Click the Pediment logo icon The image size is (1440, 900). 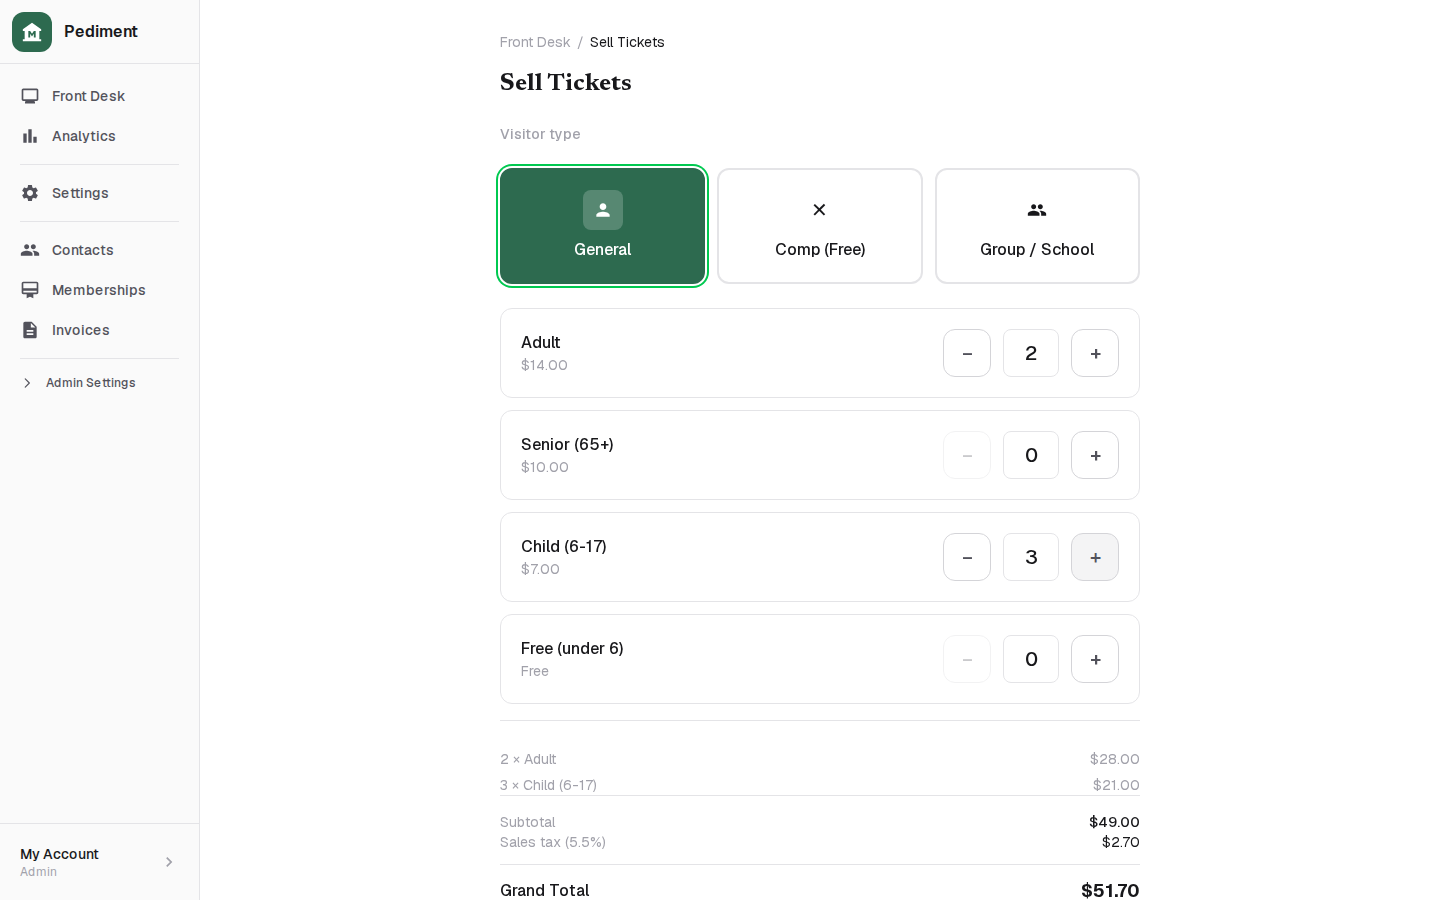32,32
